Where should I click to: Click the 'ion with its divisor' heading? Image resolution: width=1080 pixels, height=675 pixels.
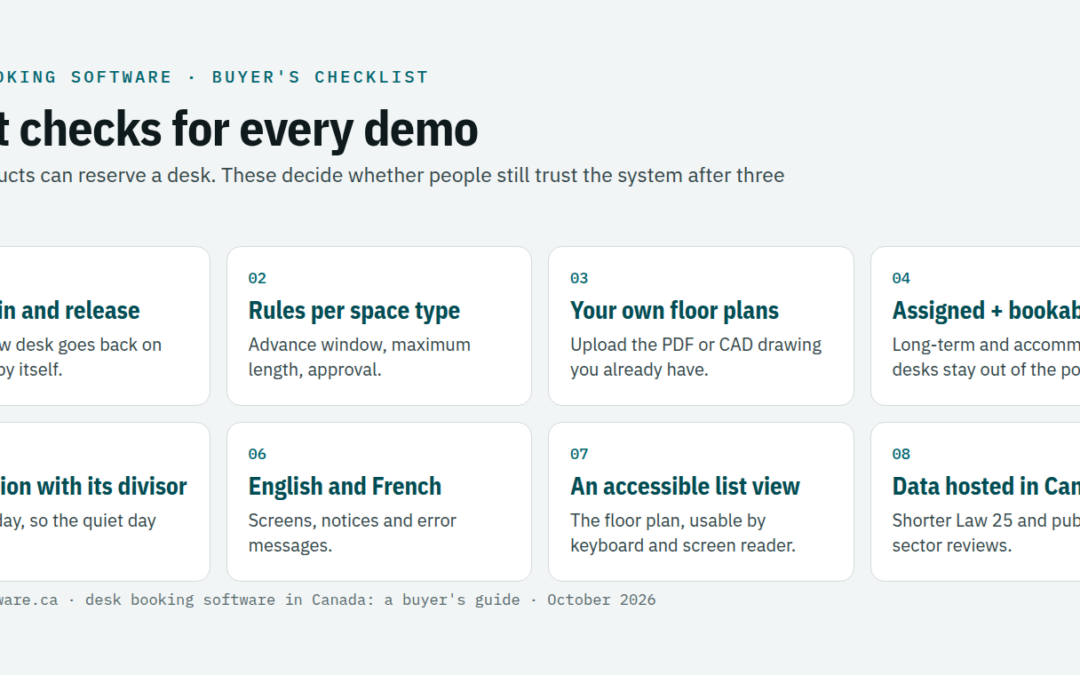tap(93, 486)
